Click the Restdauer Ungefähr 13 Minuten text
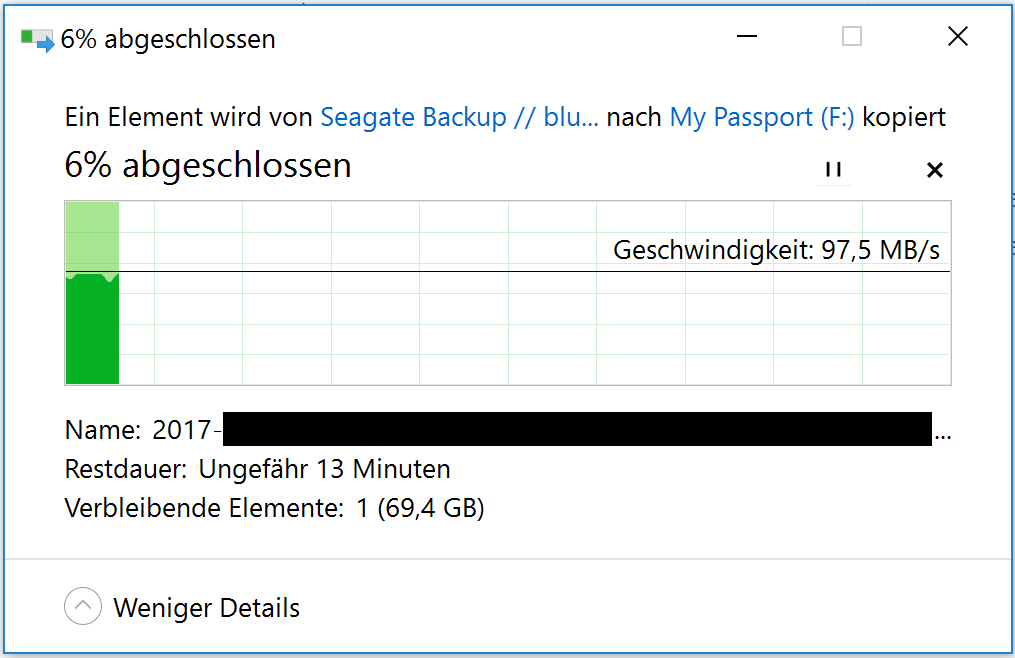The width and height of the screenshot is (1015, 658). pyautogui.click(x=258, y=469)
